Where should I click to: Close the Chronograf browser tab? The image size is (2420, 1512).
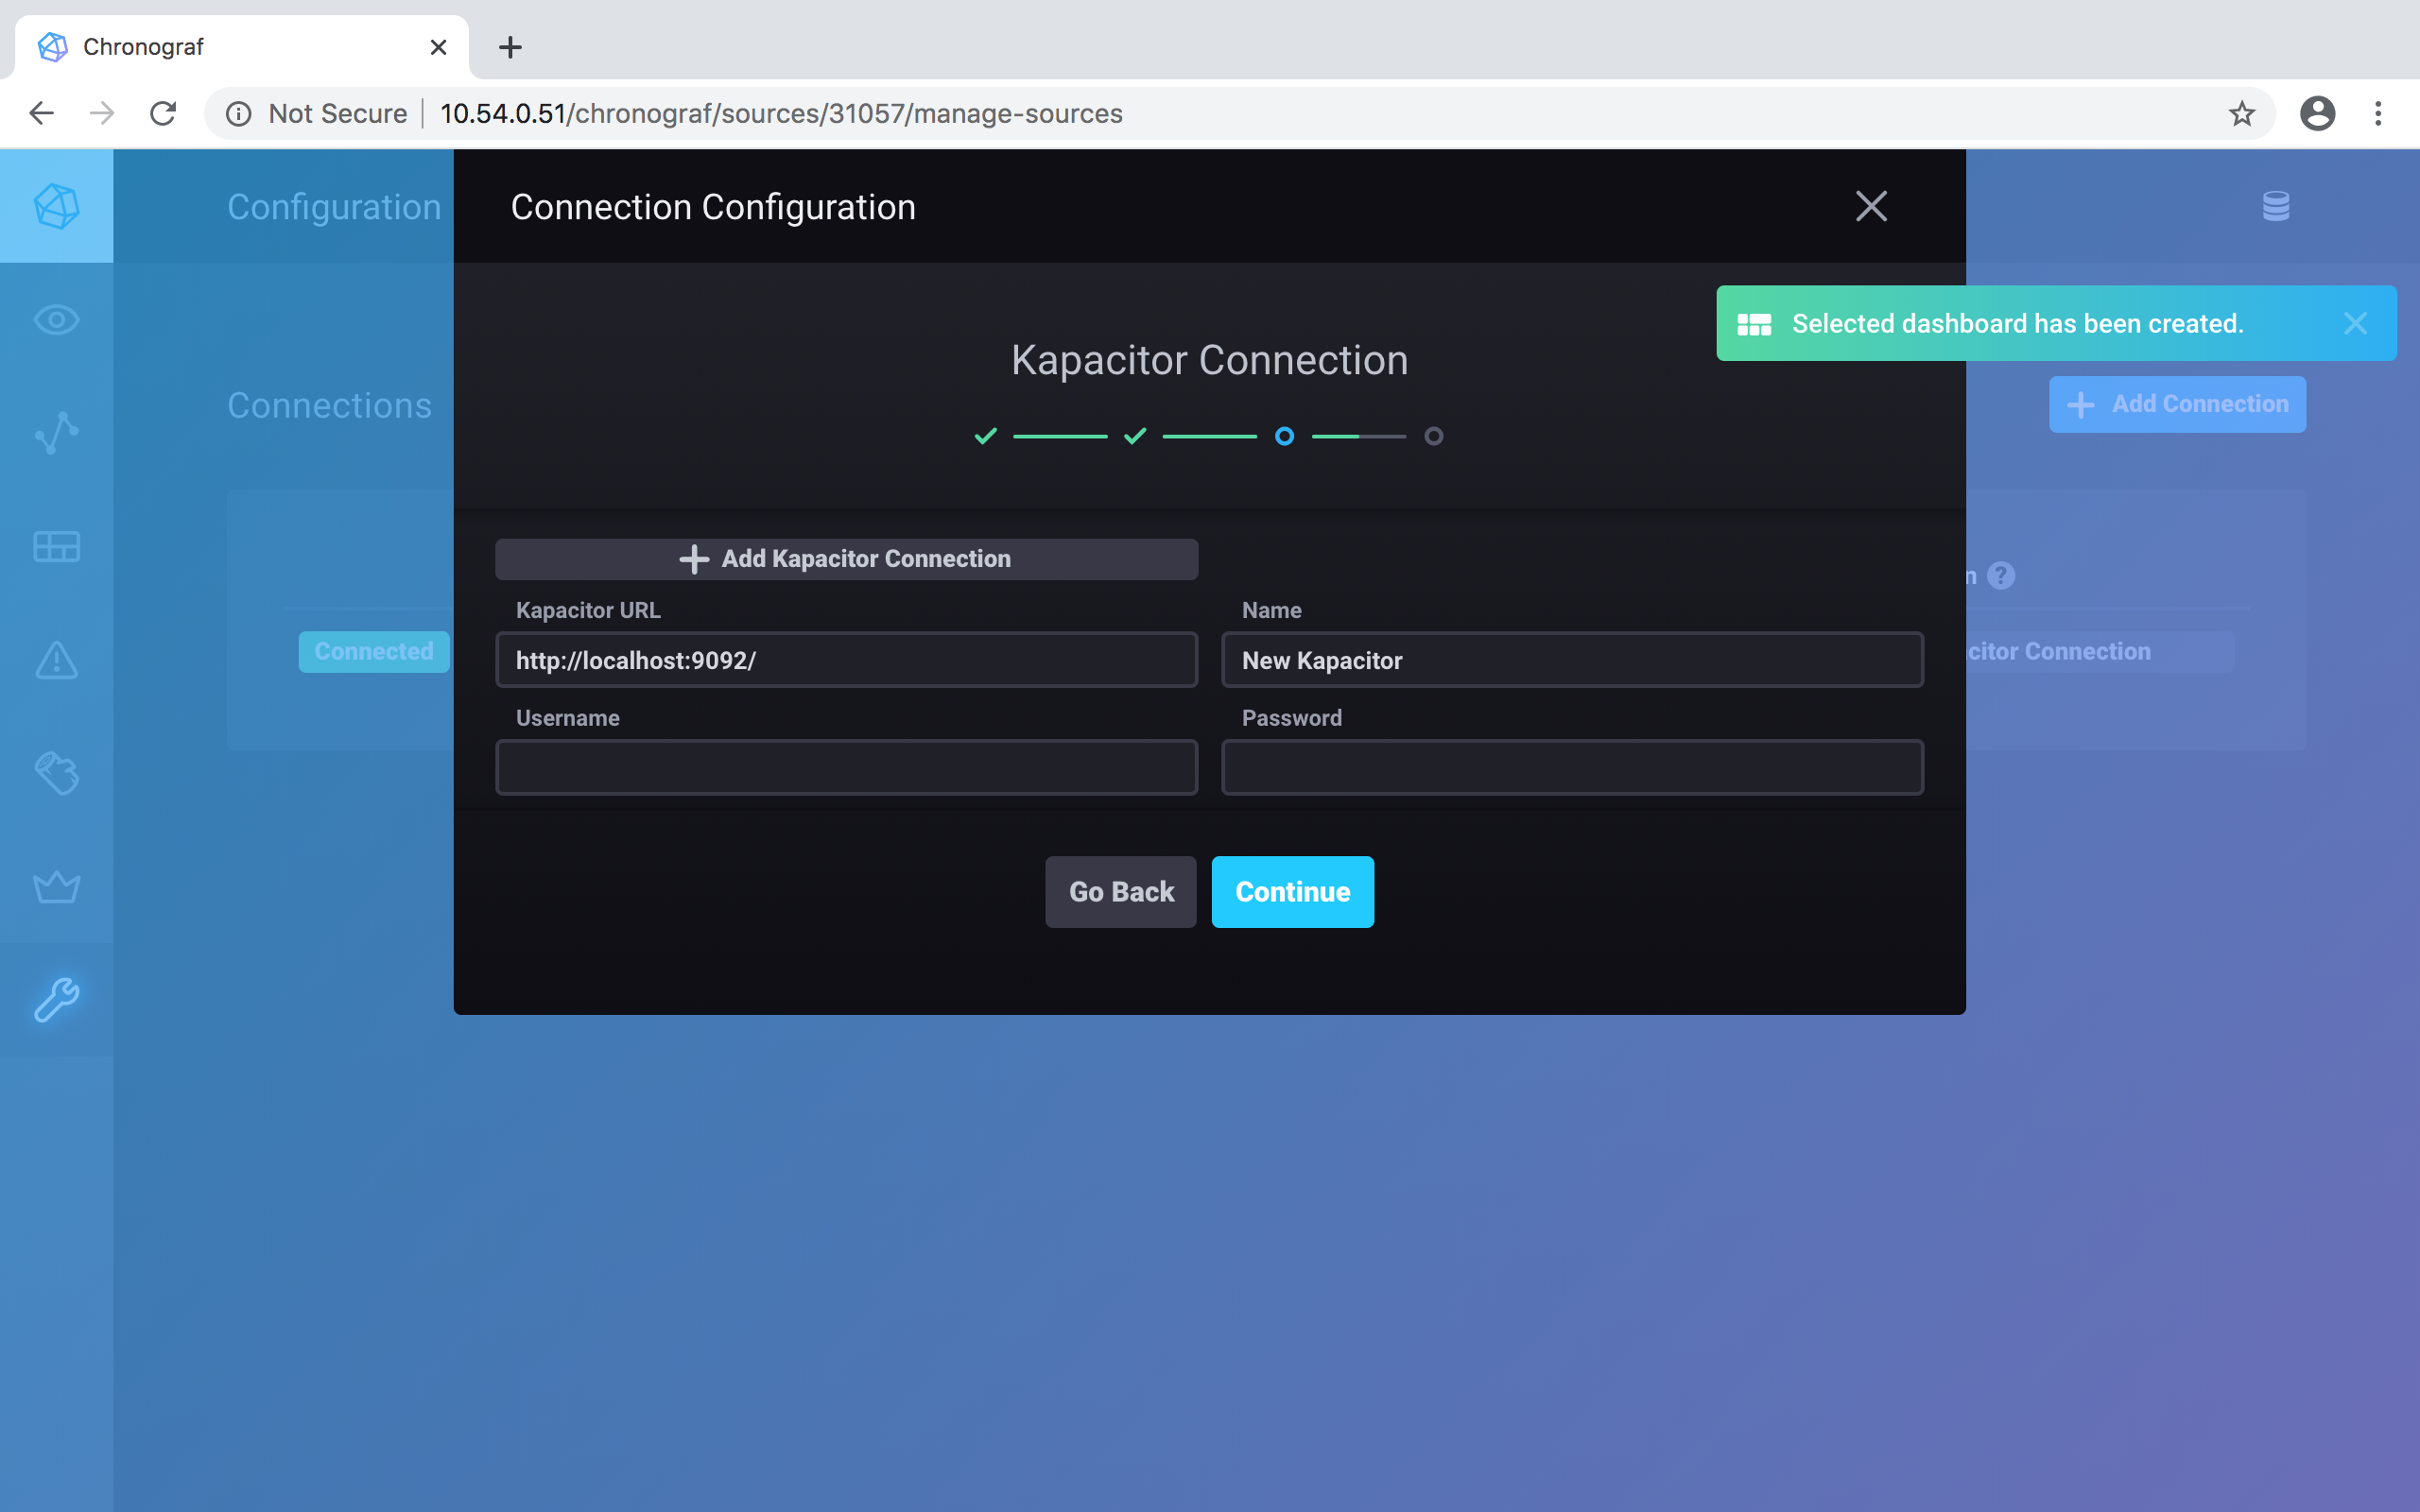(438, 47)
